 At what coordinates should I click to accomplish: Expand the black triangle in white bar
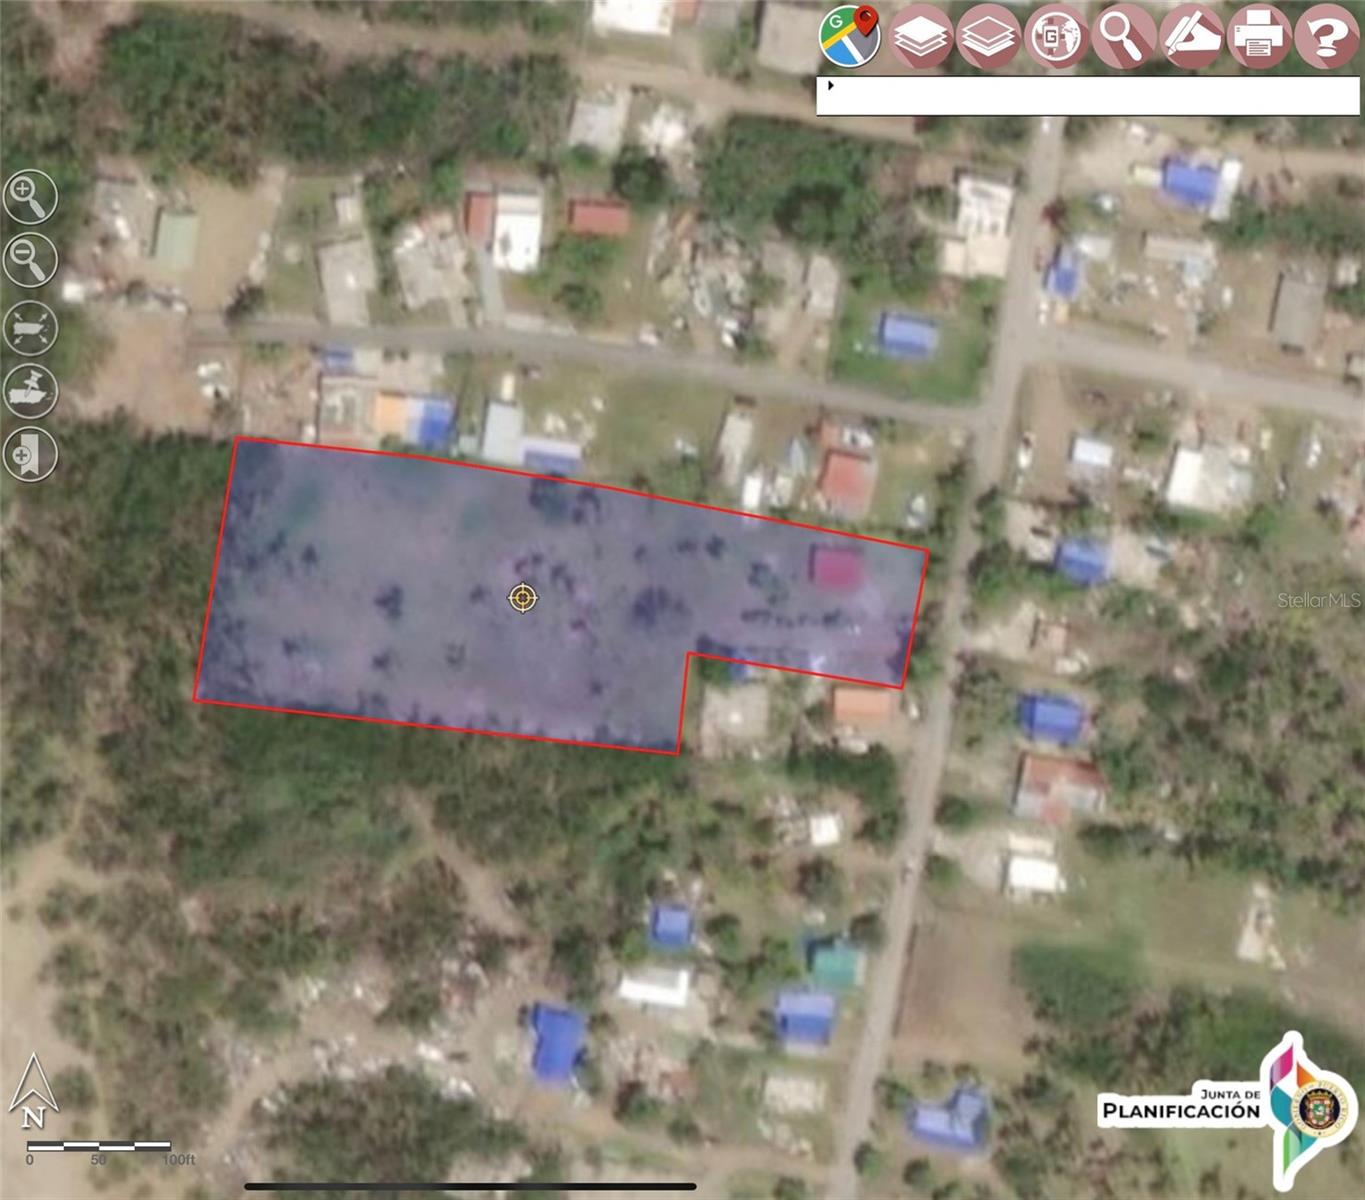click(830, 86)
